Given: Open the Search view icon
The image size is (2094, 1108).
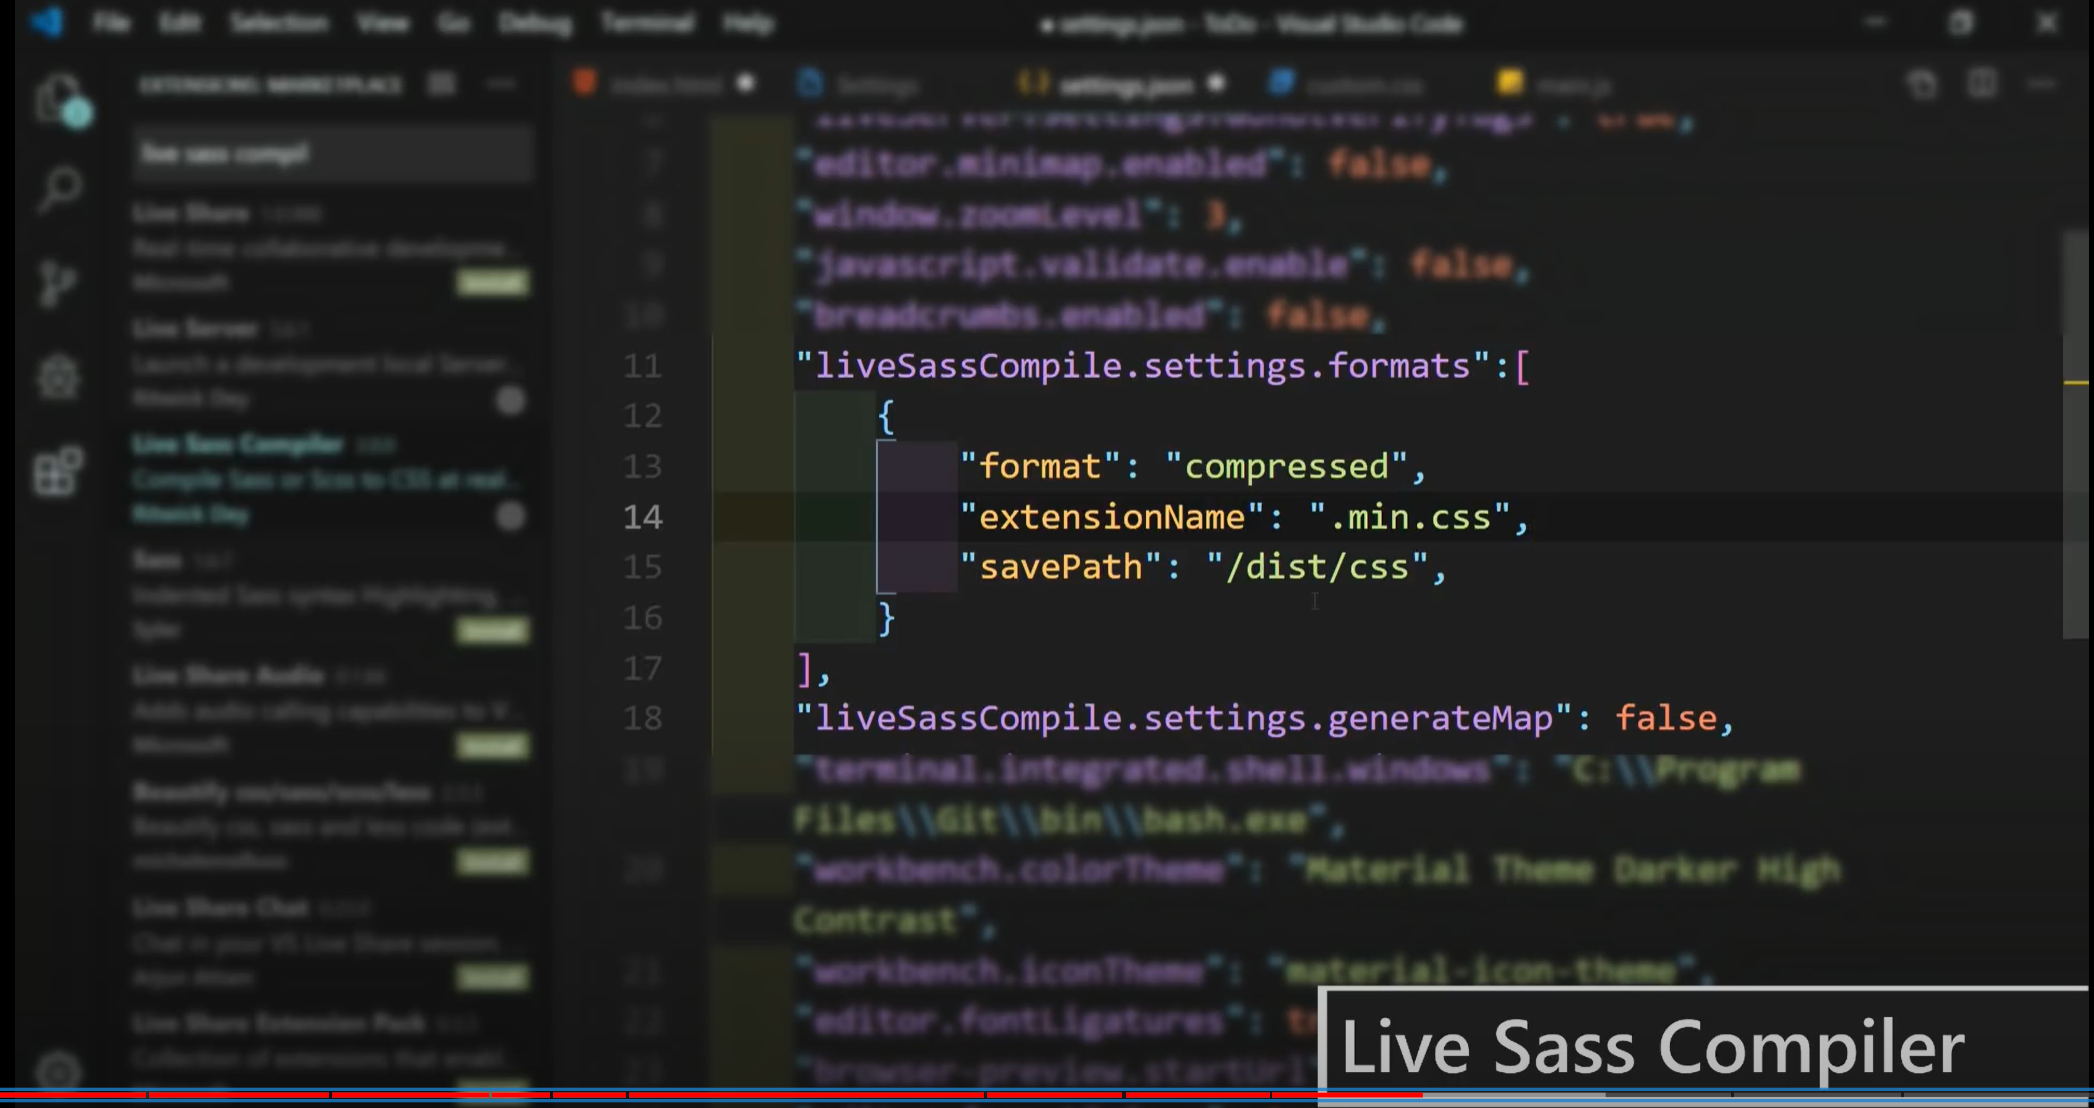Looking at the screenshot, I should tap(60, 189).
